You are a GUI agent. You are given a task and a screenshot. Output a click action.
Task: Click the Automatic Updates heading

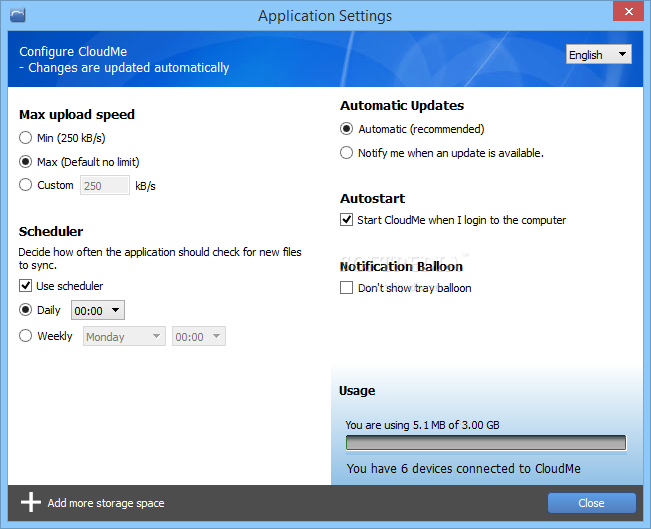point(402,105)
